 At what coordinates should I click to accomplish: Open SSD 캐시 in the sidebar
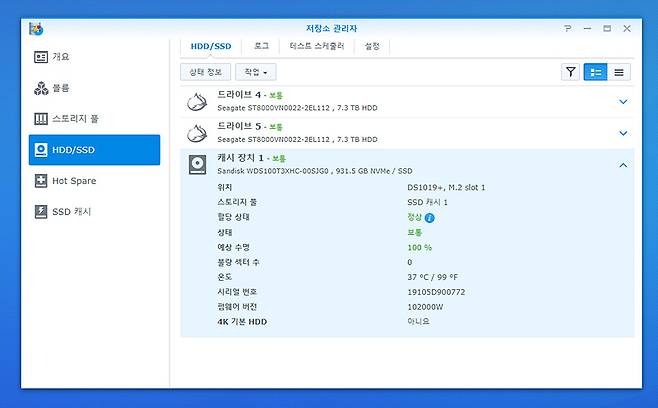63,212
